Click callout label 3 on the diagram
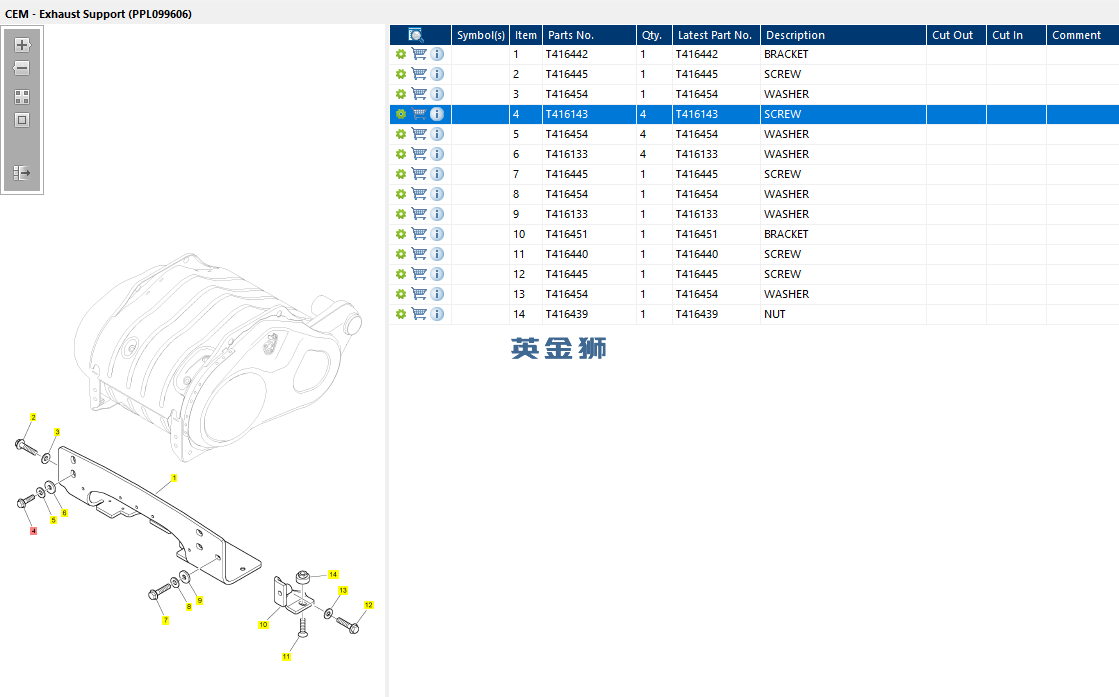Viewport: 1119px width, 697px height. (57, 432)
